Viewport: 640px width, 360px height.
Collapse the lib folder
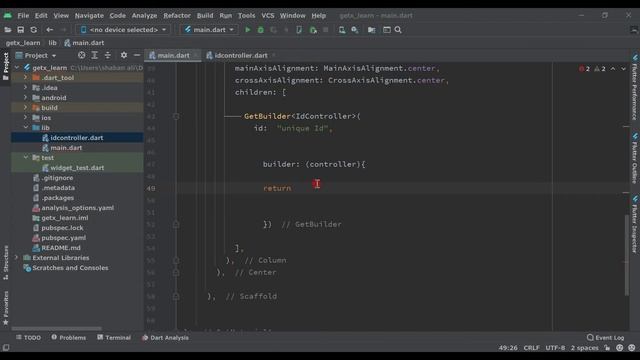click(26, 128)
